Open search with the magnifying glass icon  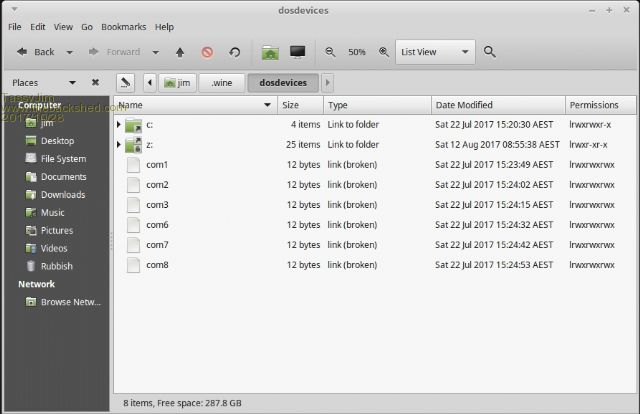tap(489, 52)
